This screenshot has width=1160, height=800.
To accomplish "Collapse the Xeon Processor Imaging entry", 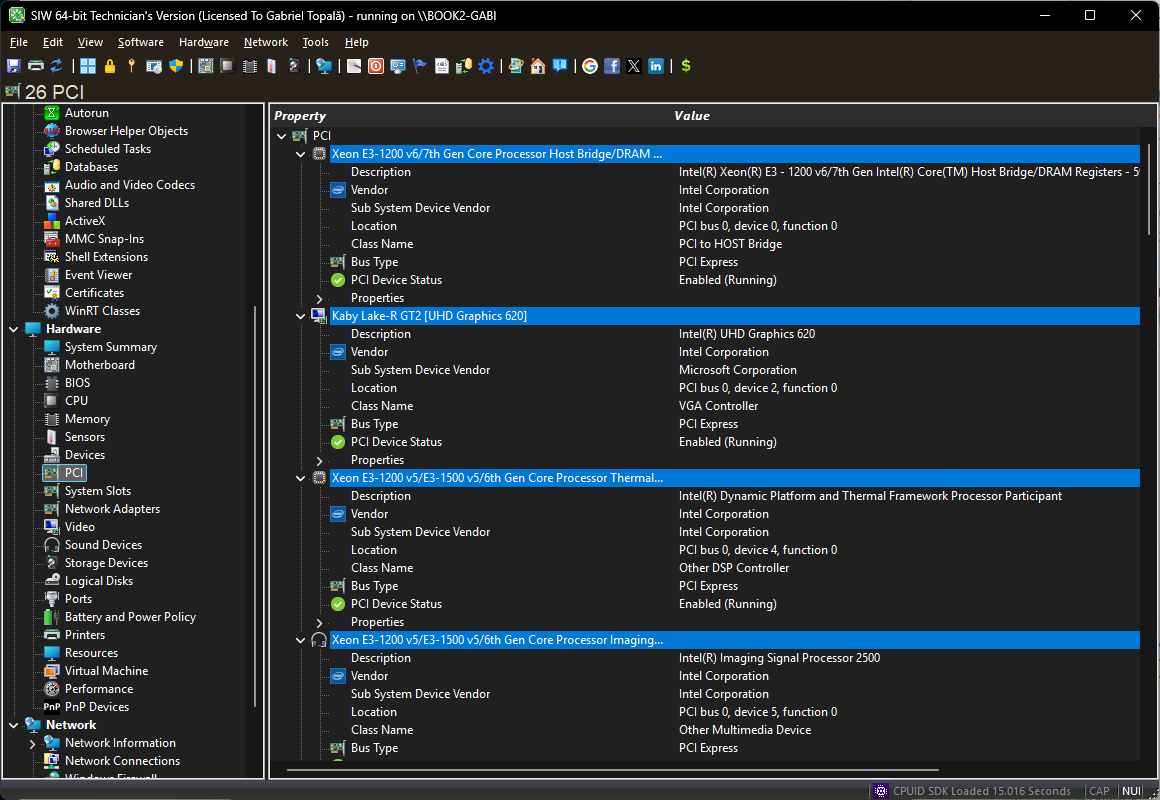I will coord(300,641).
